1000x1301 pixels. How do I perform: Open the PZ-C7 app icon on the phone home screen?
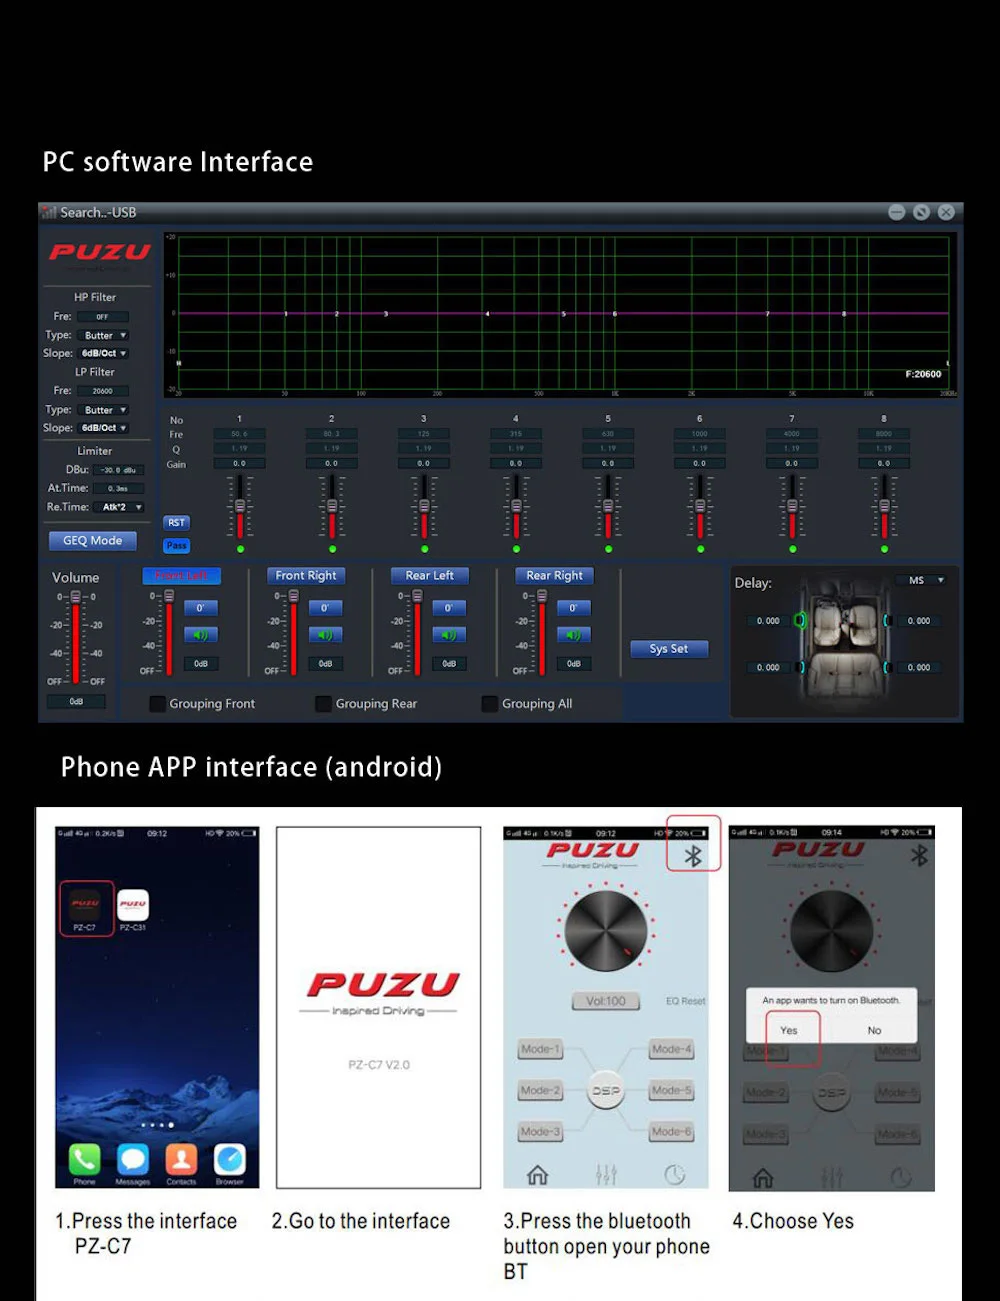(x=85, y=904)
